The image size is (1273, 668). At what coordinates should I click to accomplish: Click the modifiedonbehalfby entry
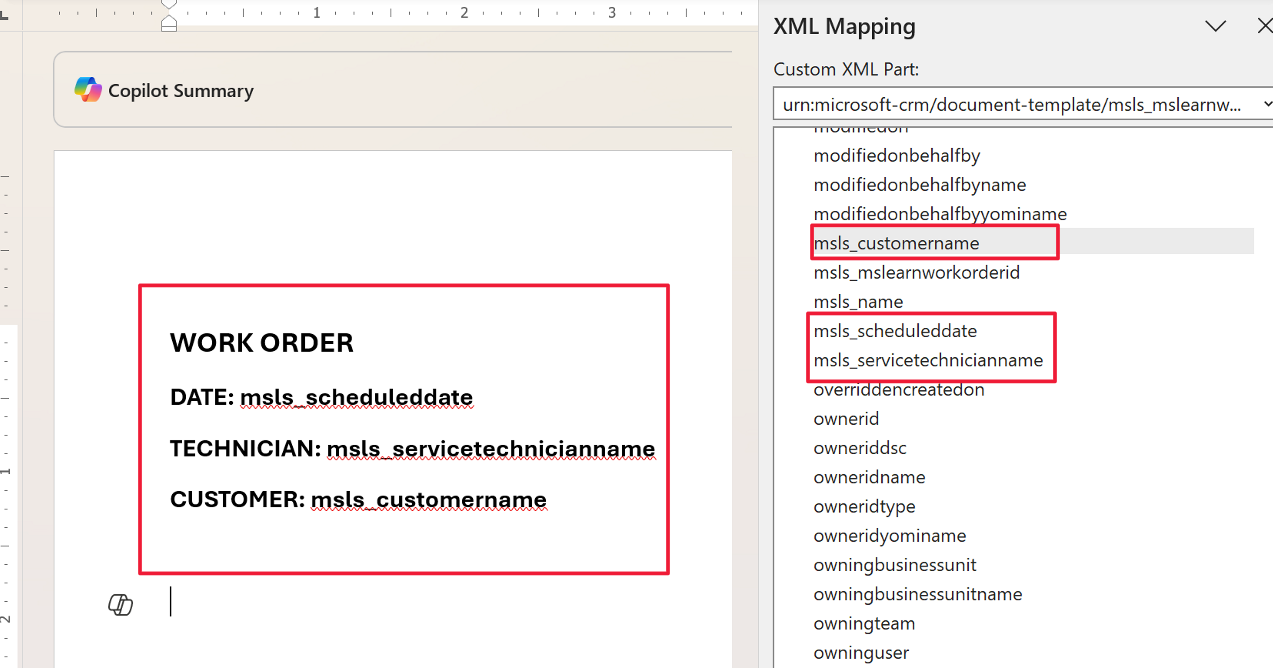click(896, 155)
